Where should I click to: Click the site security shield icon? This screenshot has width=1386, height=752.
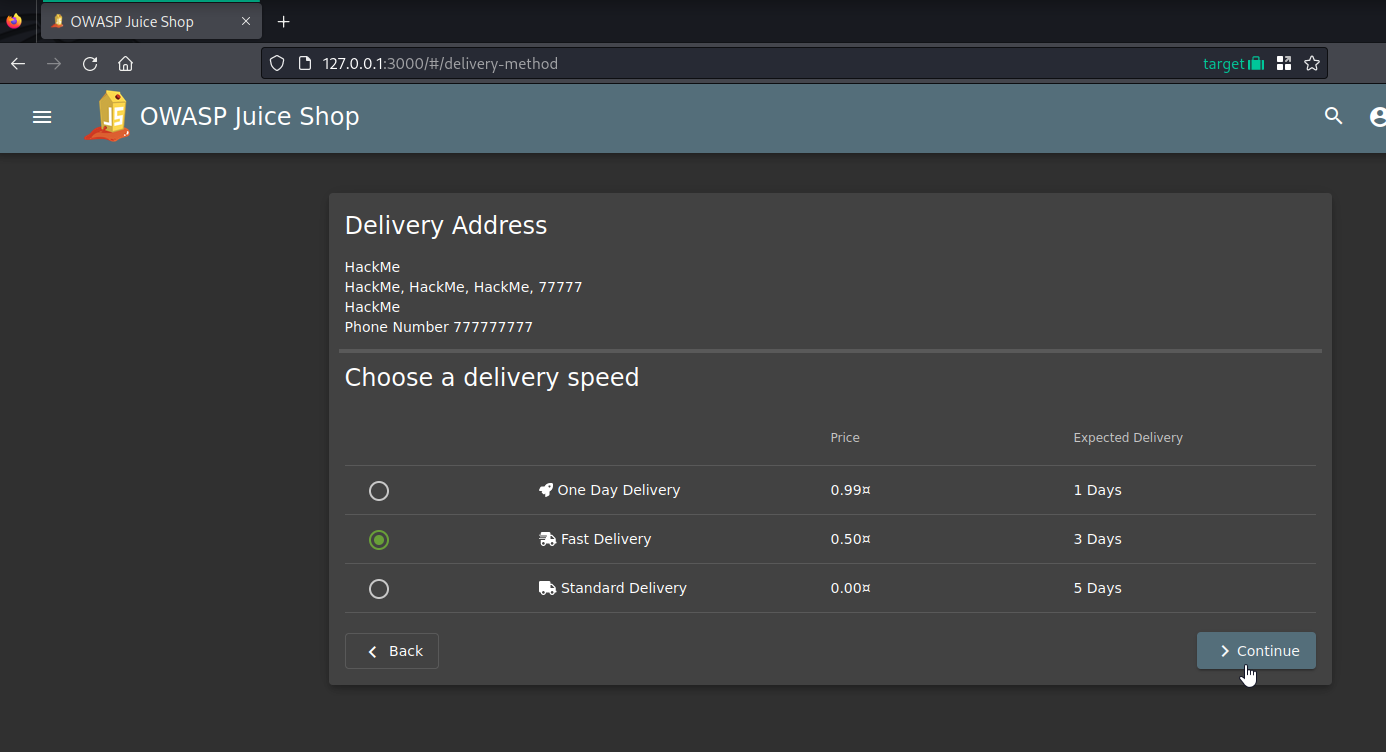click(x=278, y=64)
